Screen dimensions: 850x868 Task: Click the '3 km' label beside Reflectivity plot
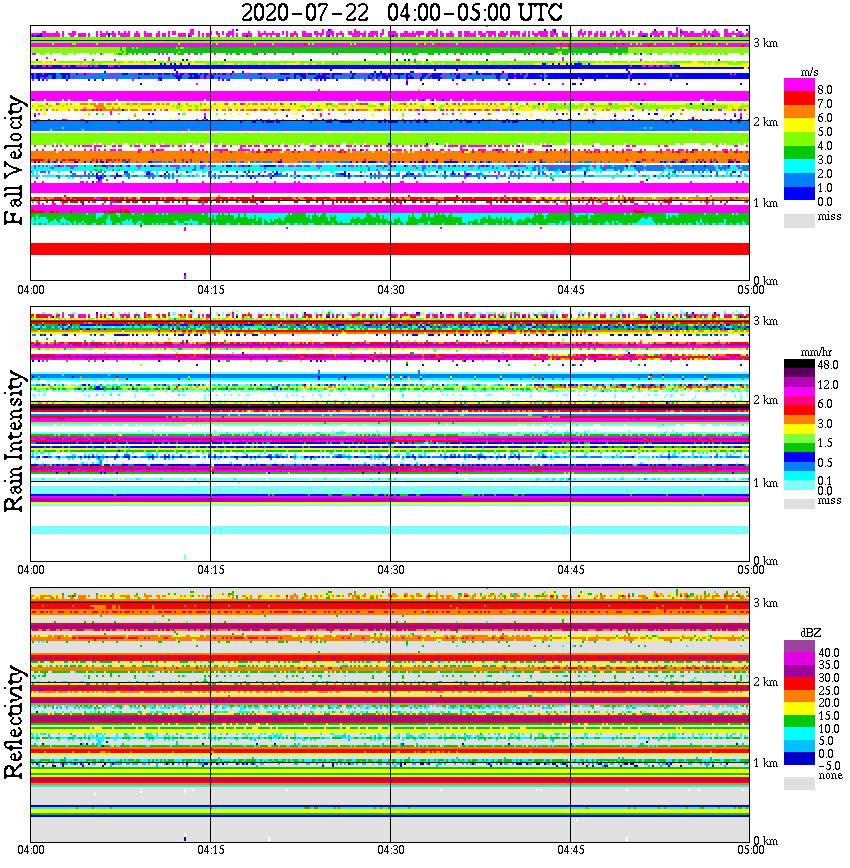coord(766,602)
